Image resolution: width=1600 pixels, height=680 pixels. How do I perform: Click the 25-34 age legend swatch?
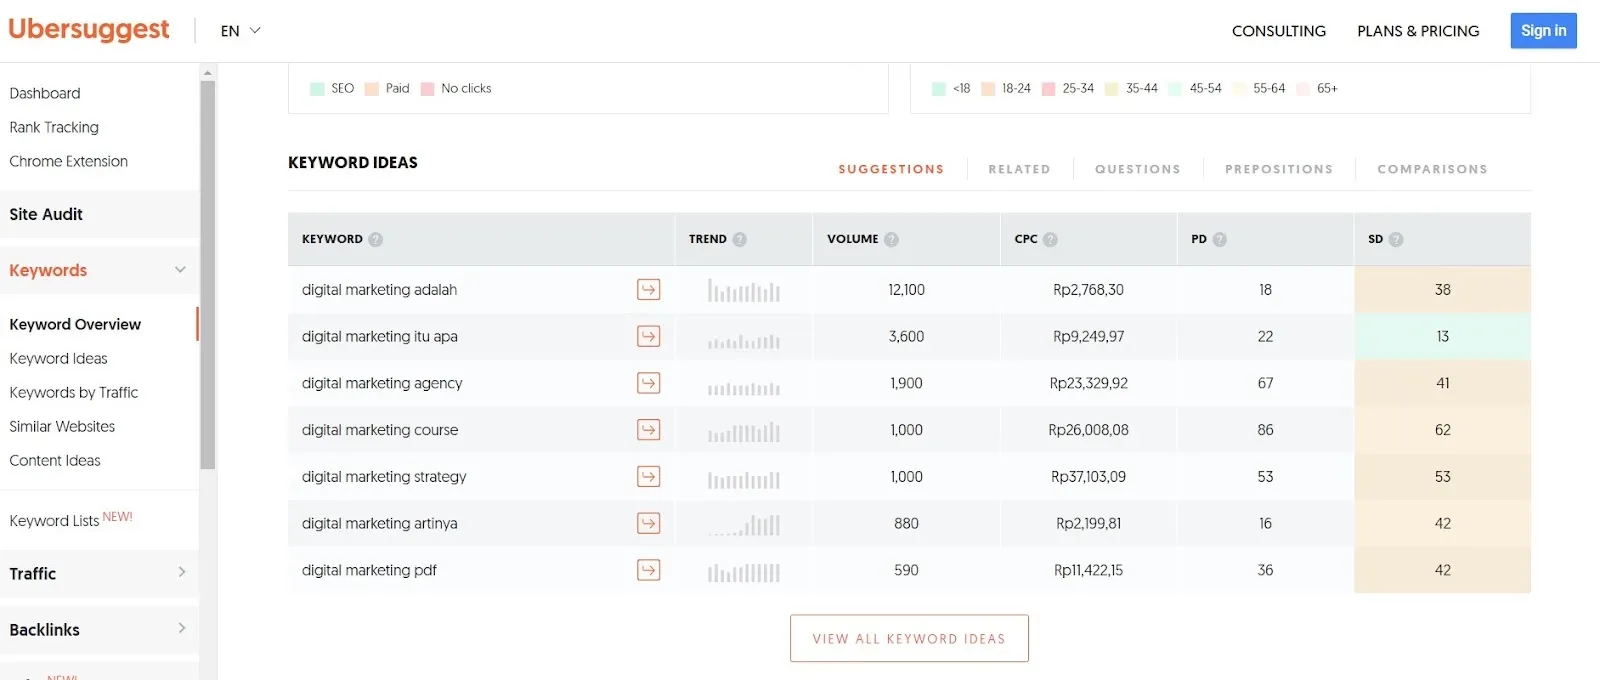pos(1049,89)
